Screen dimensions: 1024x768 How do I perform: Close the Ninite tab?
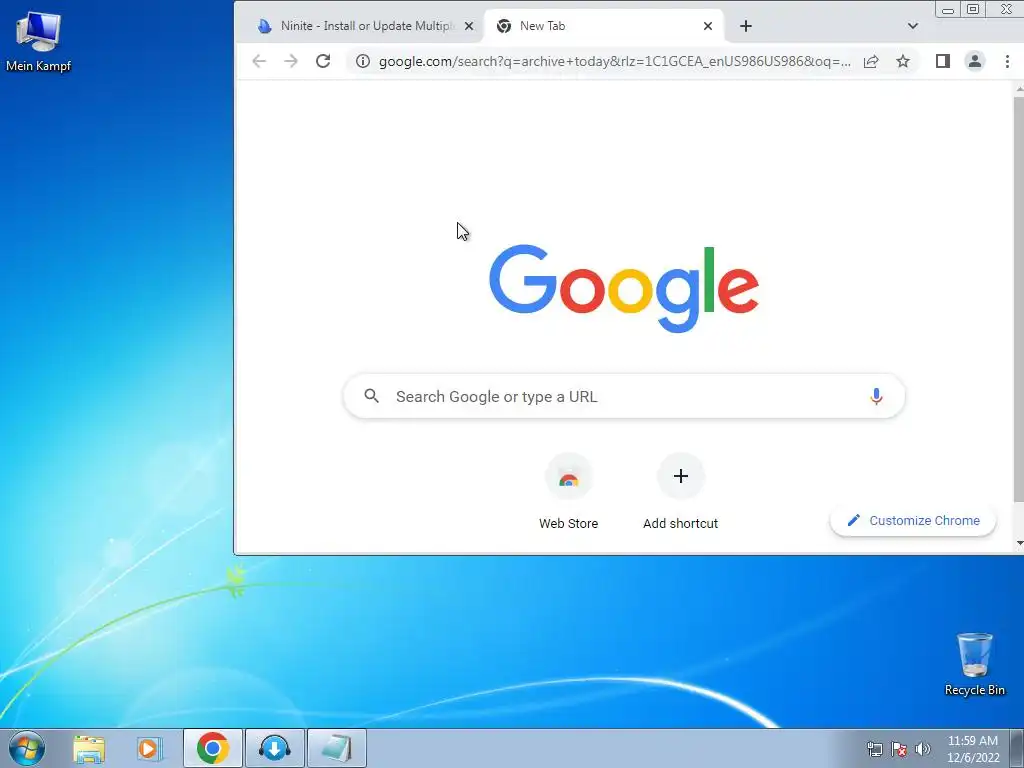coord(469,26)
